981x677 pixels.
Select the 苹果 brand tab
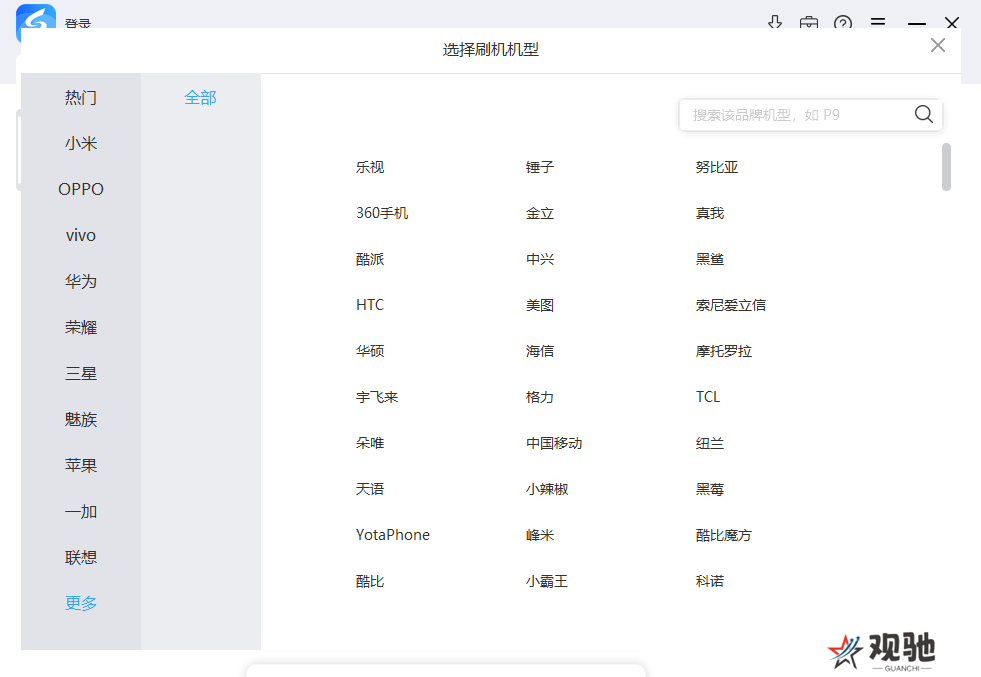[81, 466]
